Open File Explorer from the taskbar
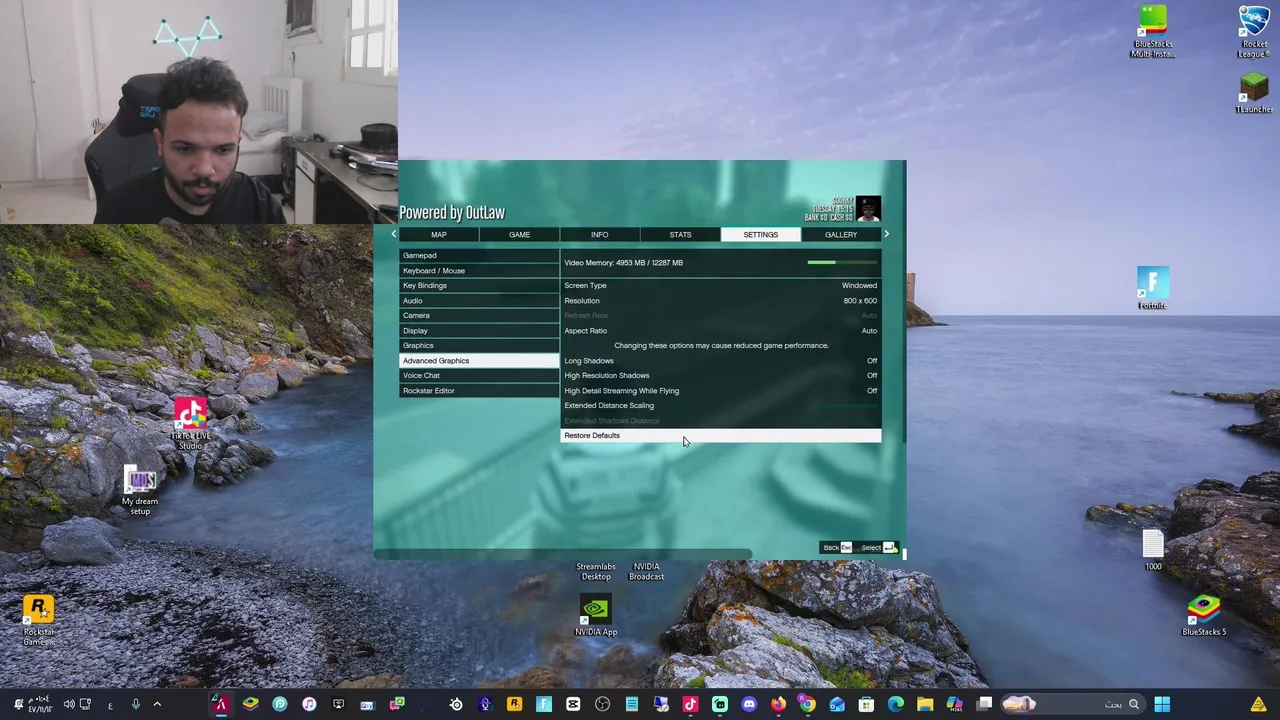This screenshot has width=1280, height=720. [x=925, y=704]
